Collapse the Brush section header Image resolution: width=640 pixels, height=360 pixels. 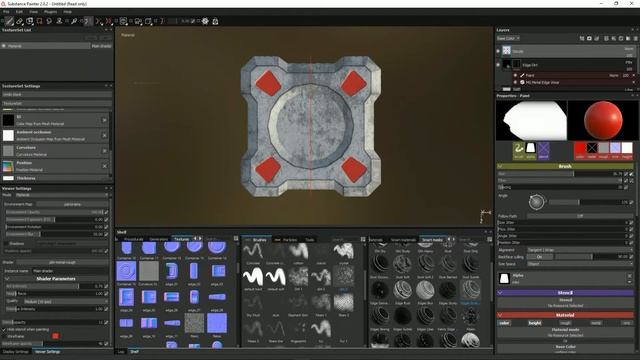(x=565, y=166)
